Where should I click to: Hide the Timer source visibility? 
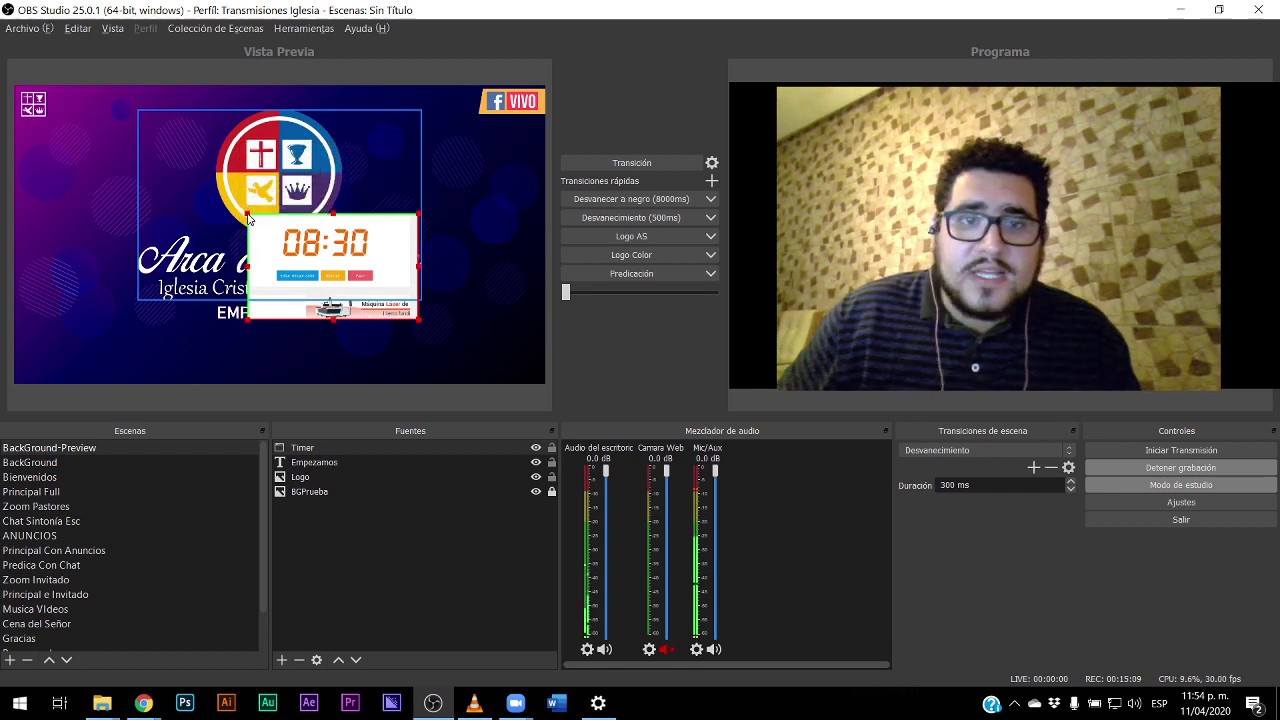[x=536, y=448]
